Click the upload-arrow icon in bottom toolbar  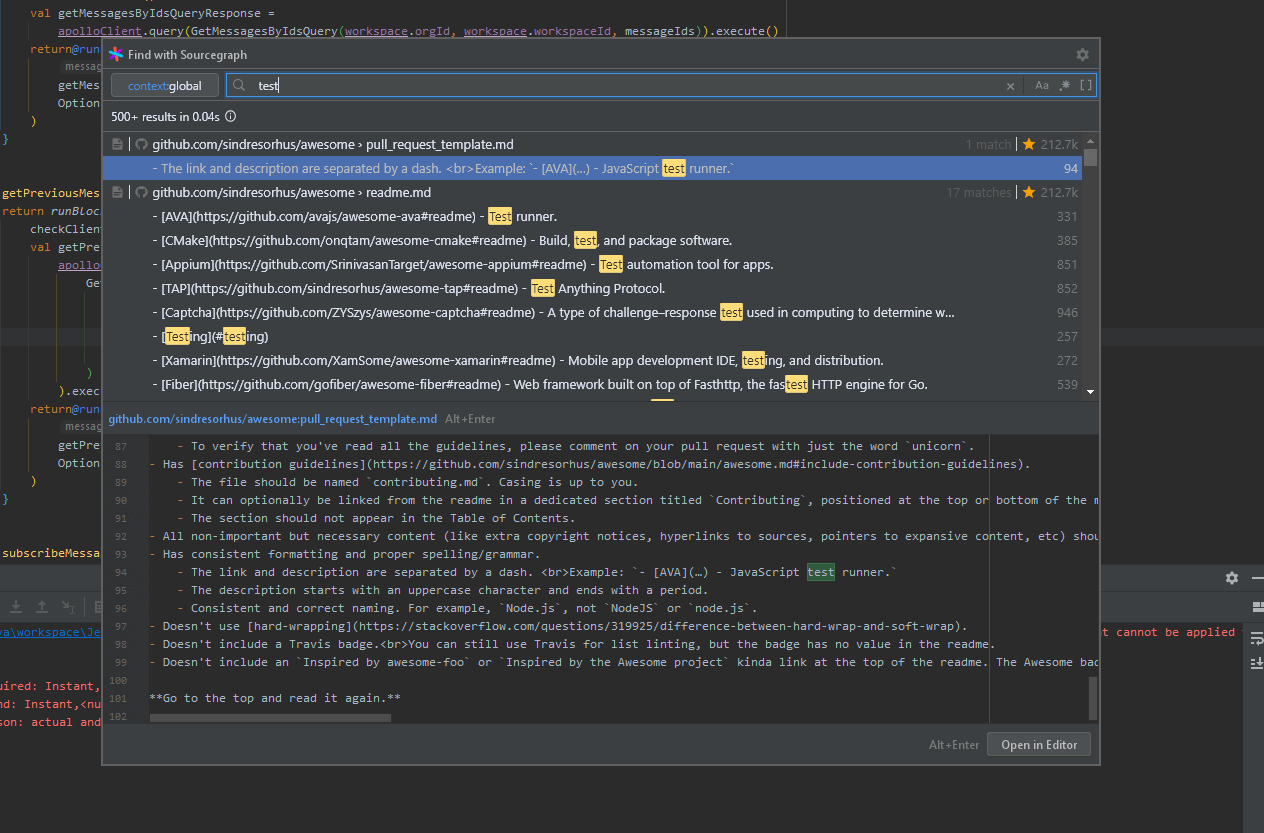tap(42, 606)
